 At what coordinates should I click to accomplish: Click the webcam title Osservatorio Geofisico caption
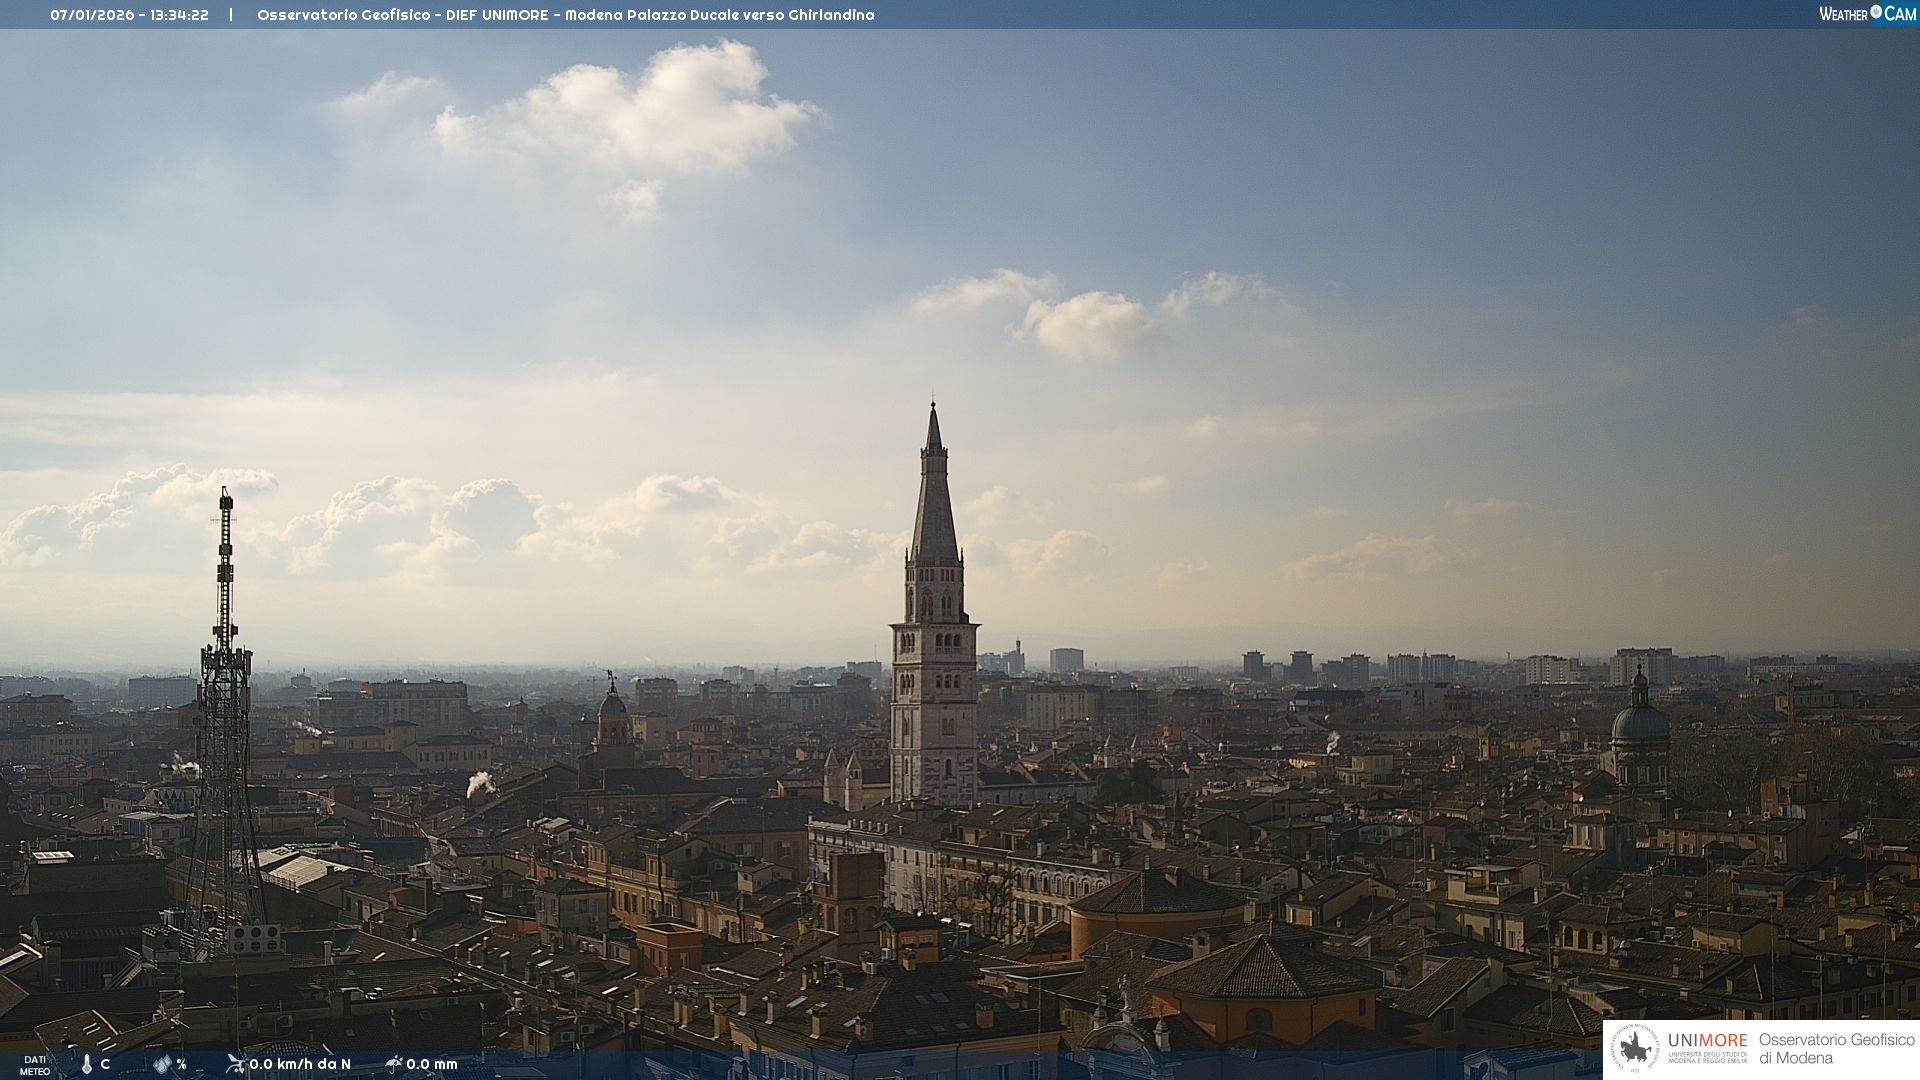coord(565,15)
